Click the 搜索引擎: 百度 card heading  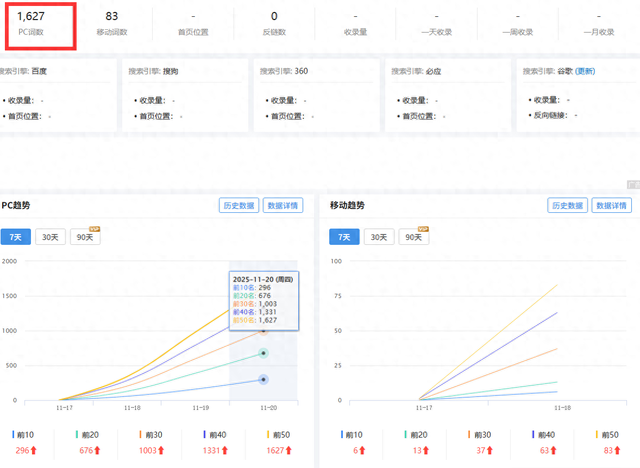(23, 71)
